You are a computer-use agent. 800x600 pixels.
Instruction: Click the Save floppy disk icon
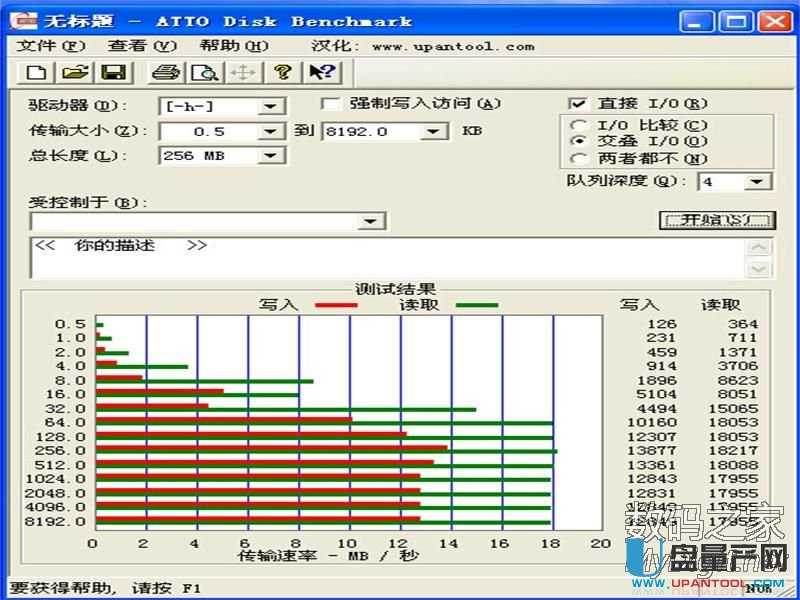(x=112, y=72)
